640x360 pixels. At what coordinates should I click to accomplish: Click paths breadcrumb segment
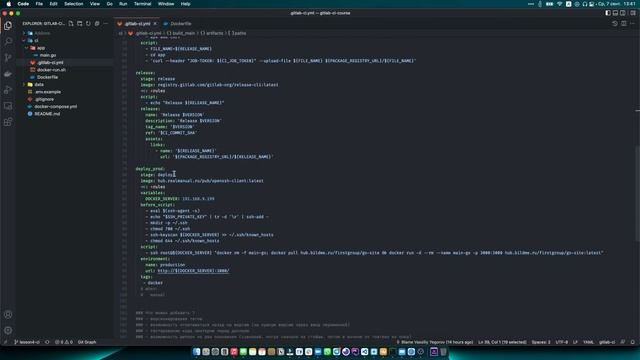point(237,33)
